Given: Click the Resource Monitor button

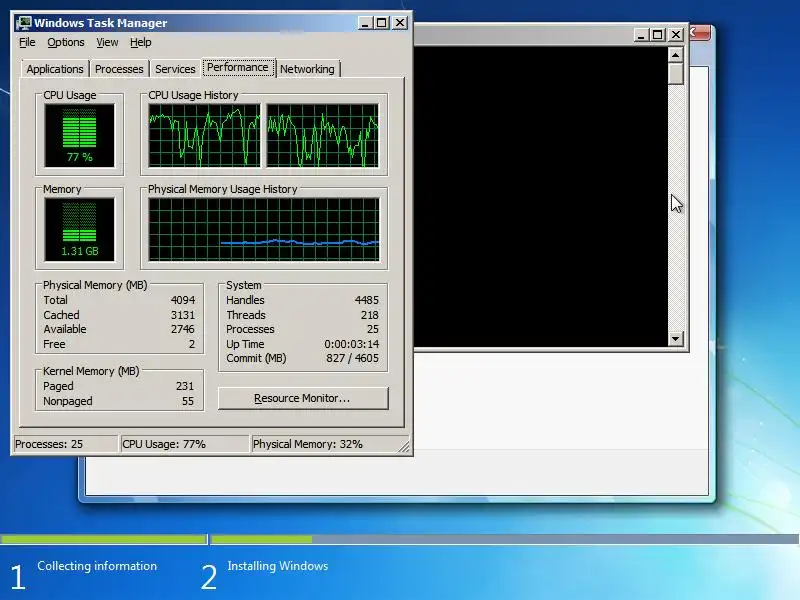Looking at the screenshot, I should (x=303, y=398).
